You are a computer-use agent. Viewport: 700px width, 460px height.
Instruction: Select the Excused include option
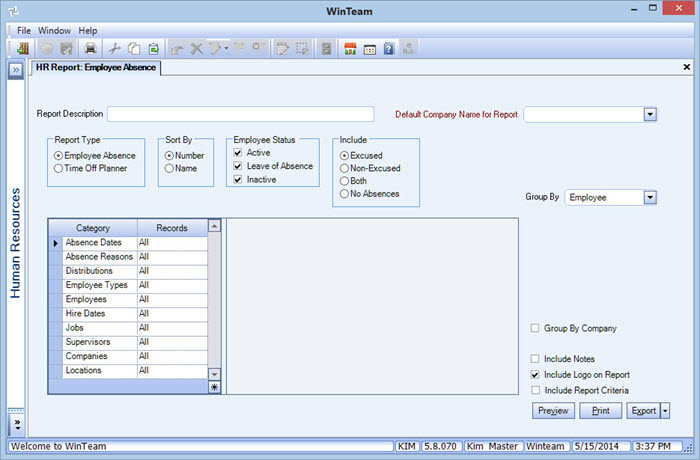click(x=361, y=155)
